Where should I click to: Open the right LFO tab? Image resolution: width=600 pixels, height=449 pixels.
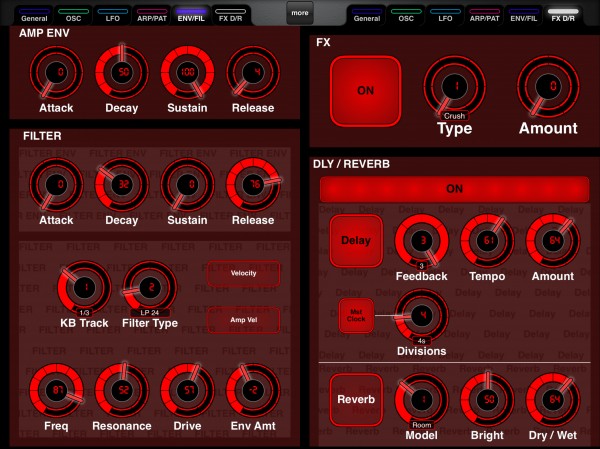point(445,15)
